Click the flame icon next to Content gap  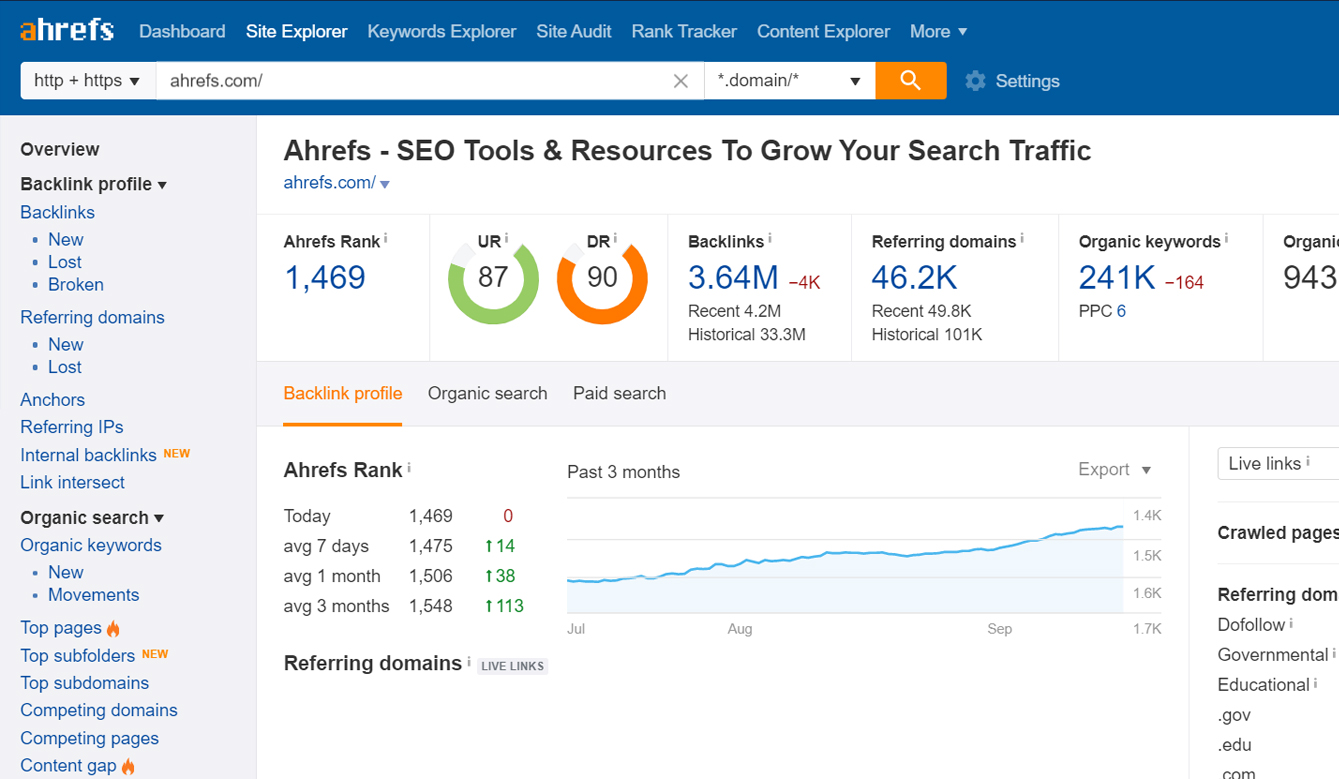tap(128, 766)
